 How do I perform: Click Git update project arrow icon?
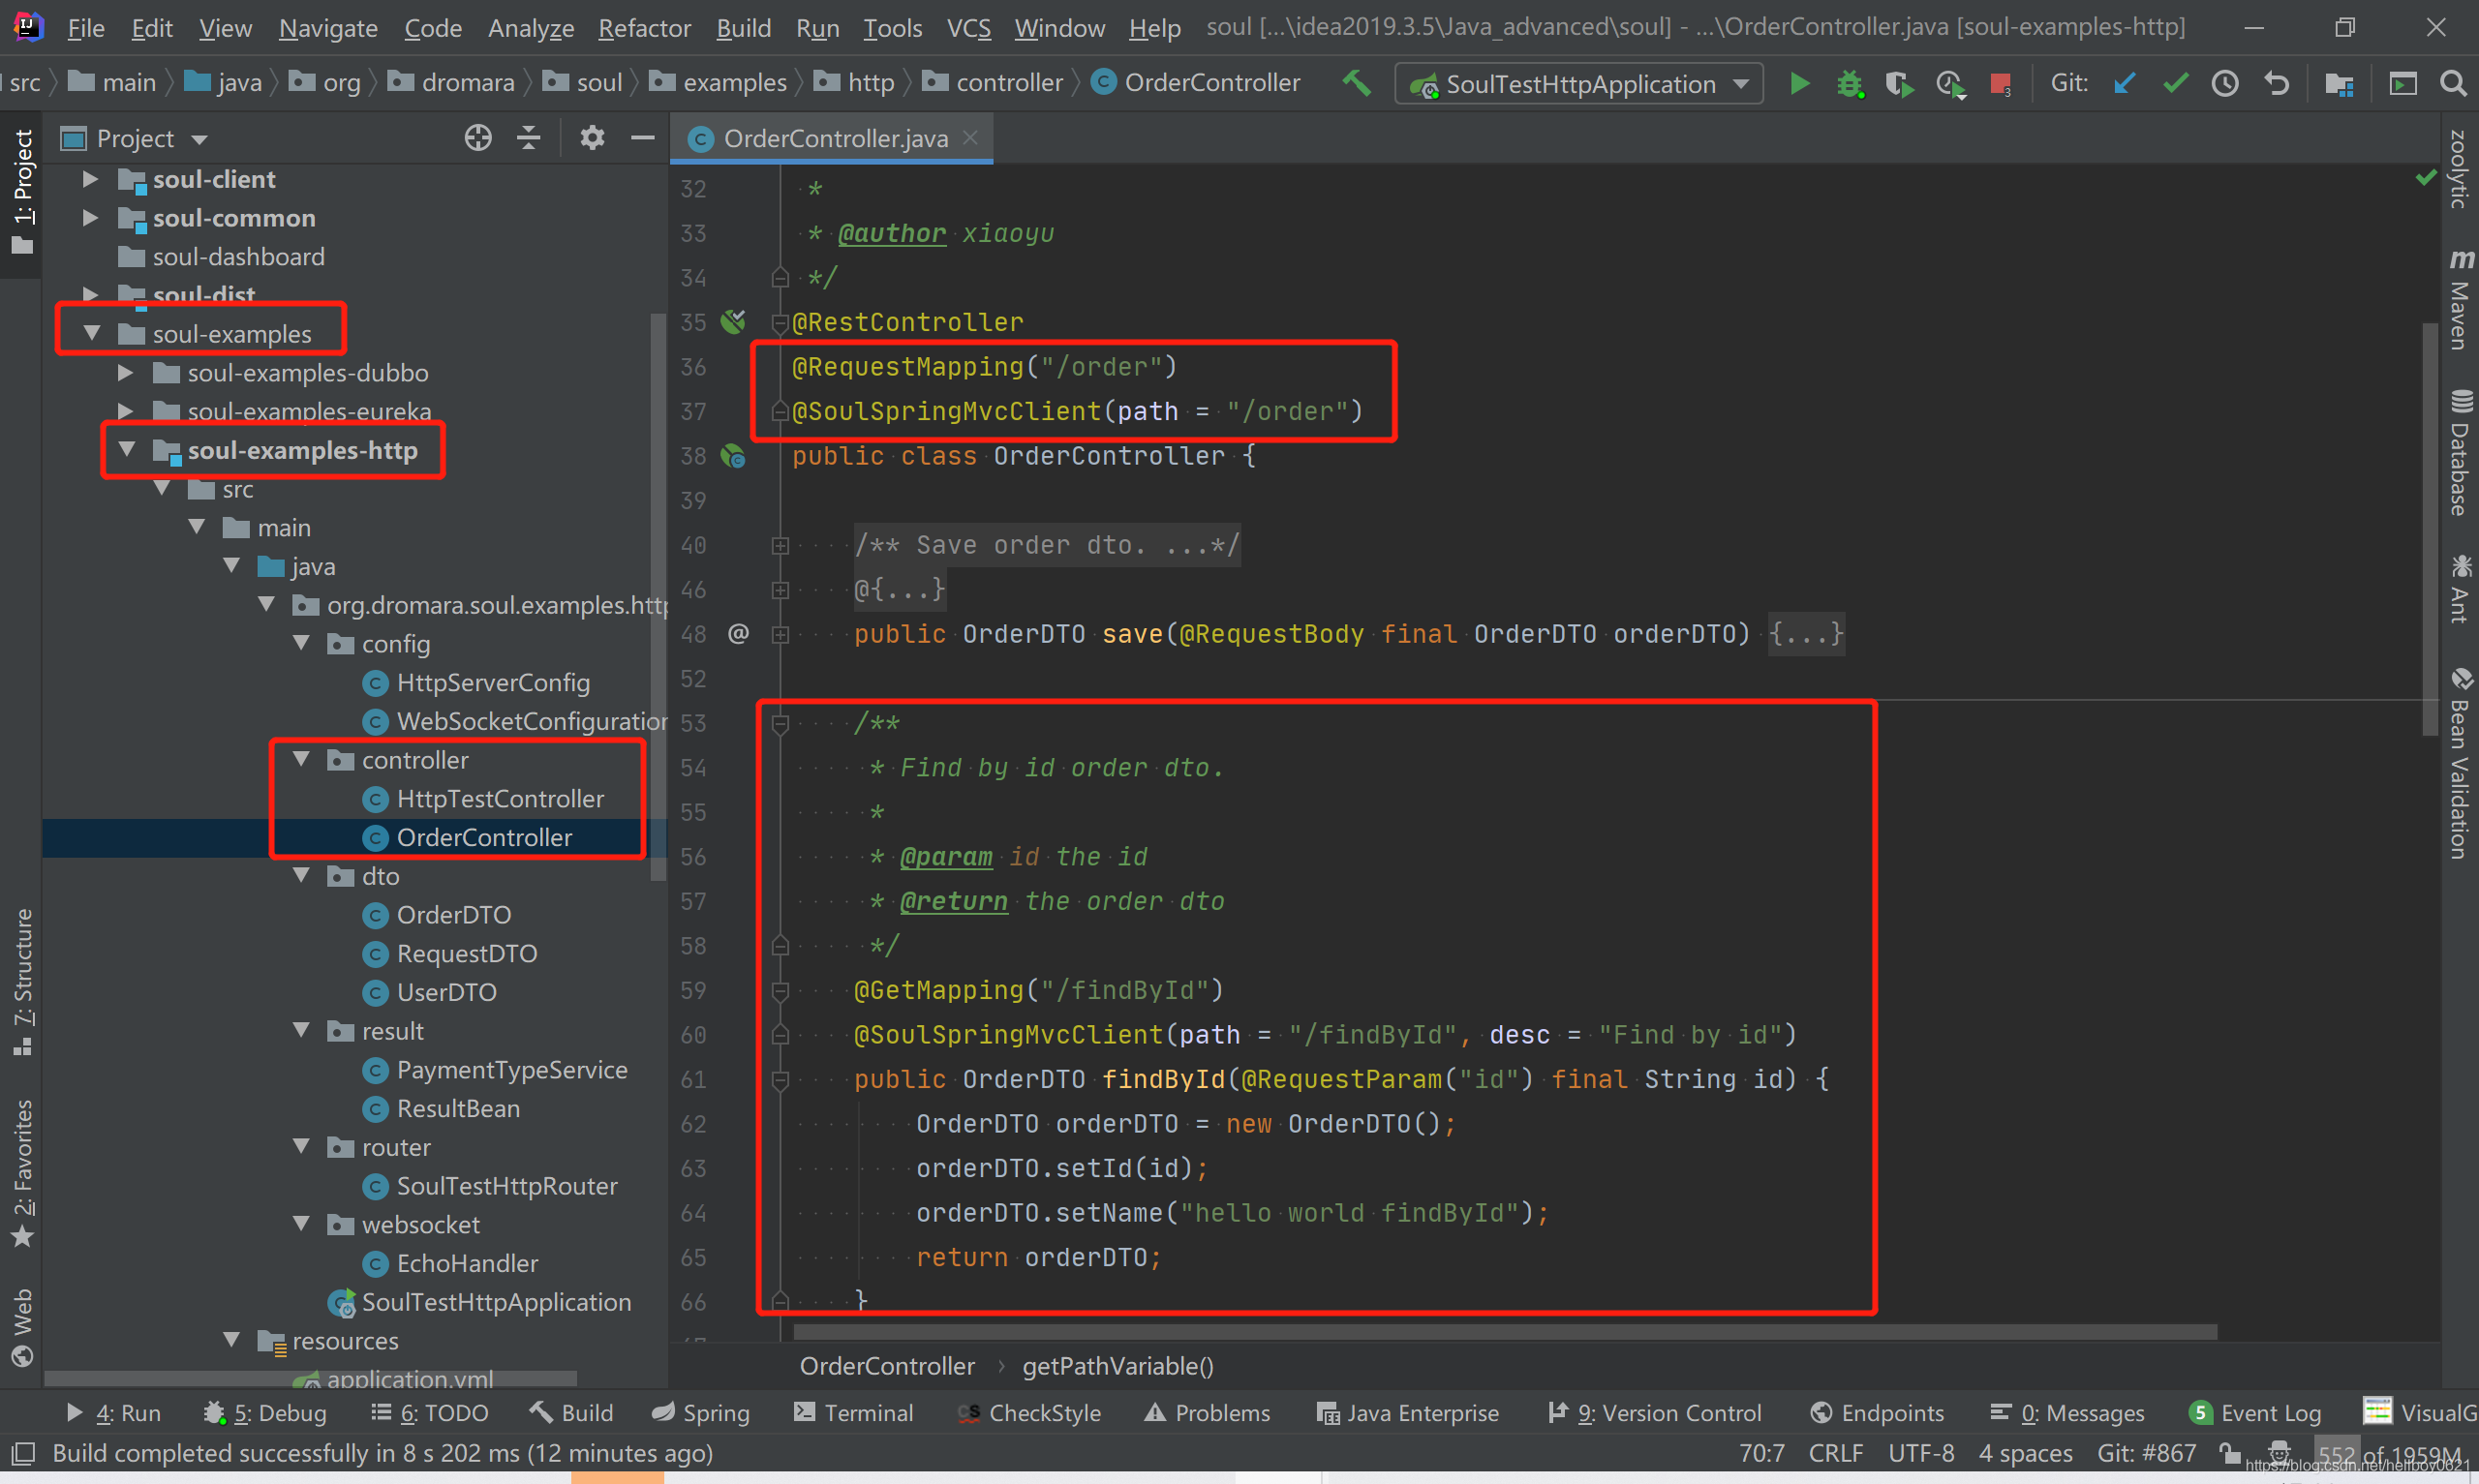[x=2124, y=84]
